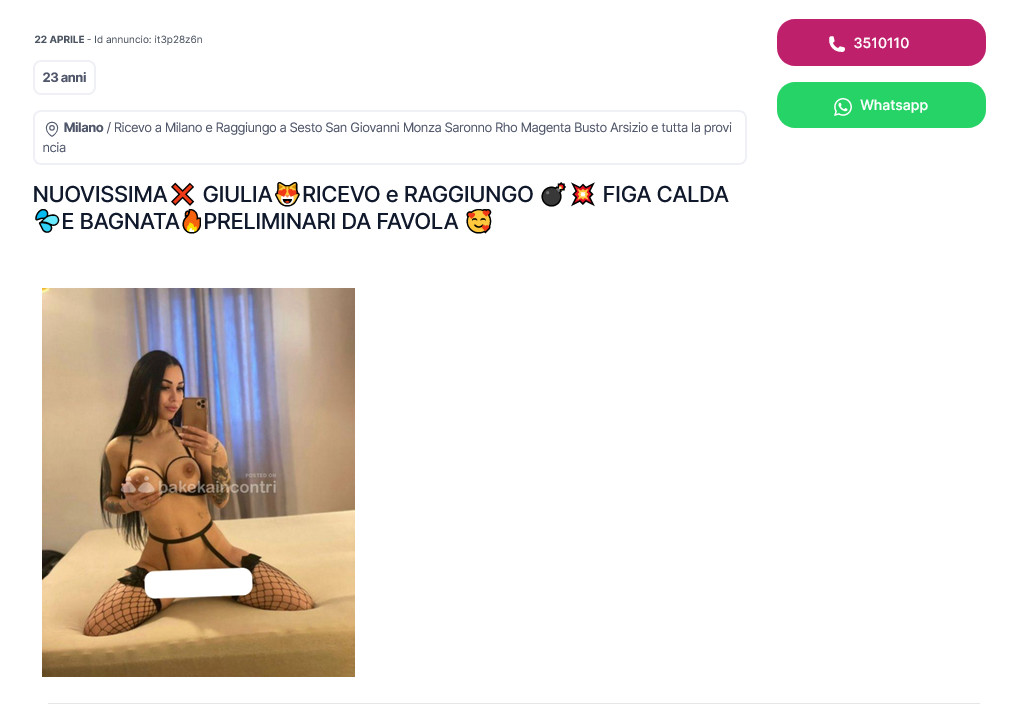Click the Whatsapp logo icon
The width and height of the screenshot is (1023, 718).
[842, 106]
